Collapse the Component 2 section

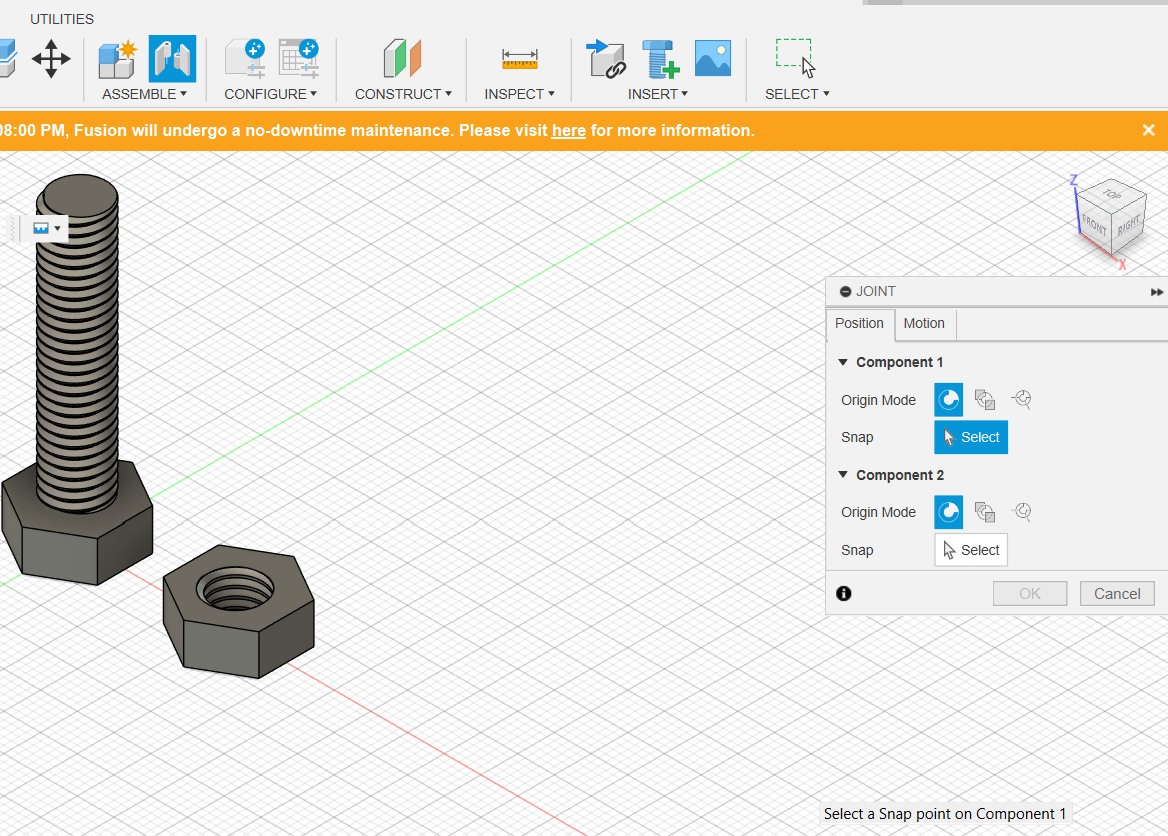843,475
